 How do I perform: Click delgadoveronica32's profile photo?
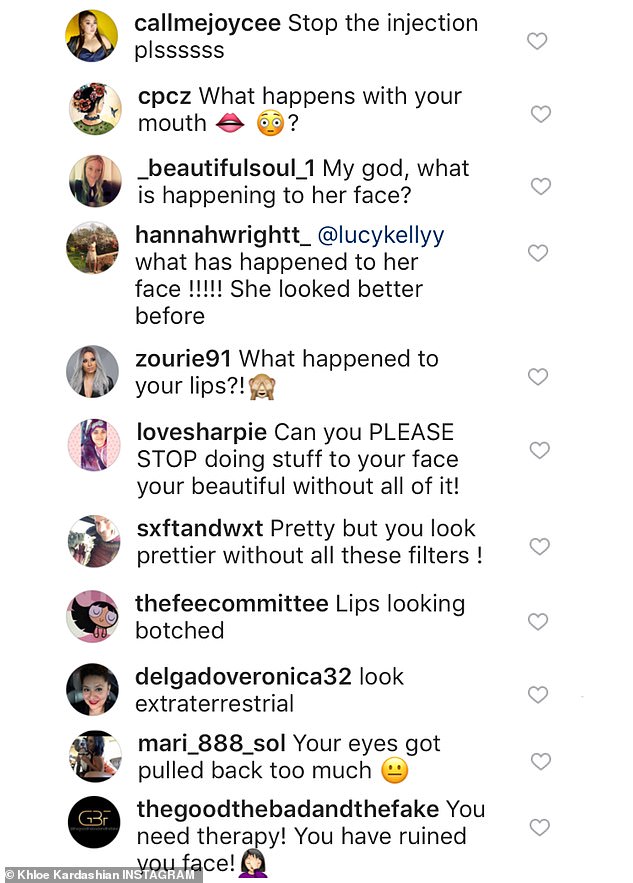click(x=94, y=689)
